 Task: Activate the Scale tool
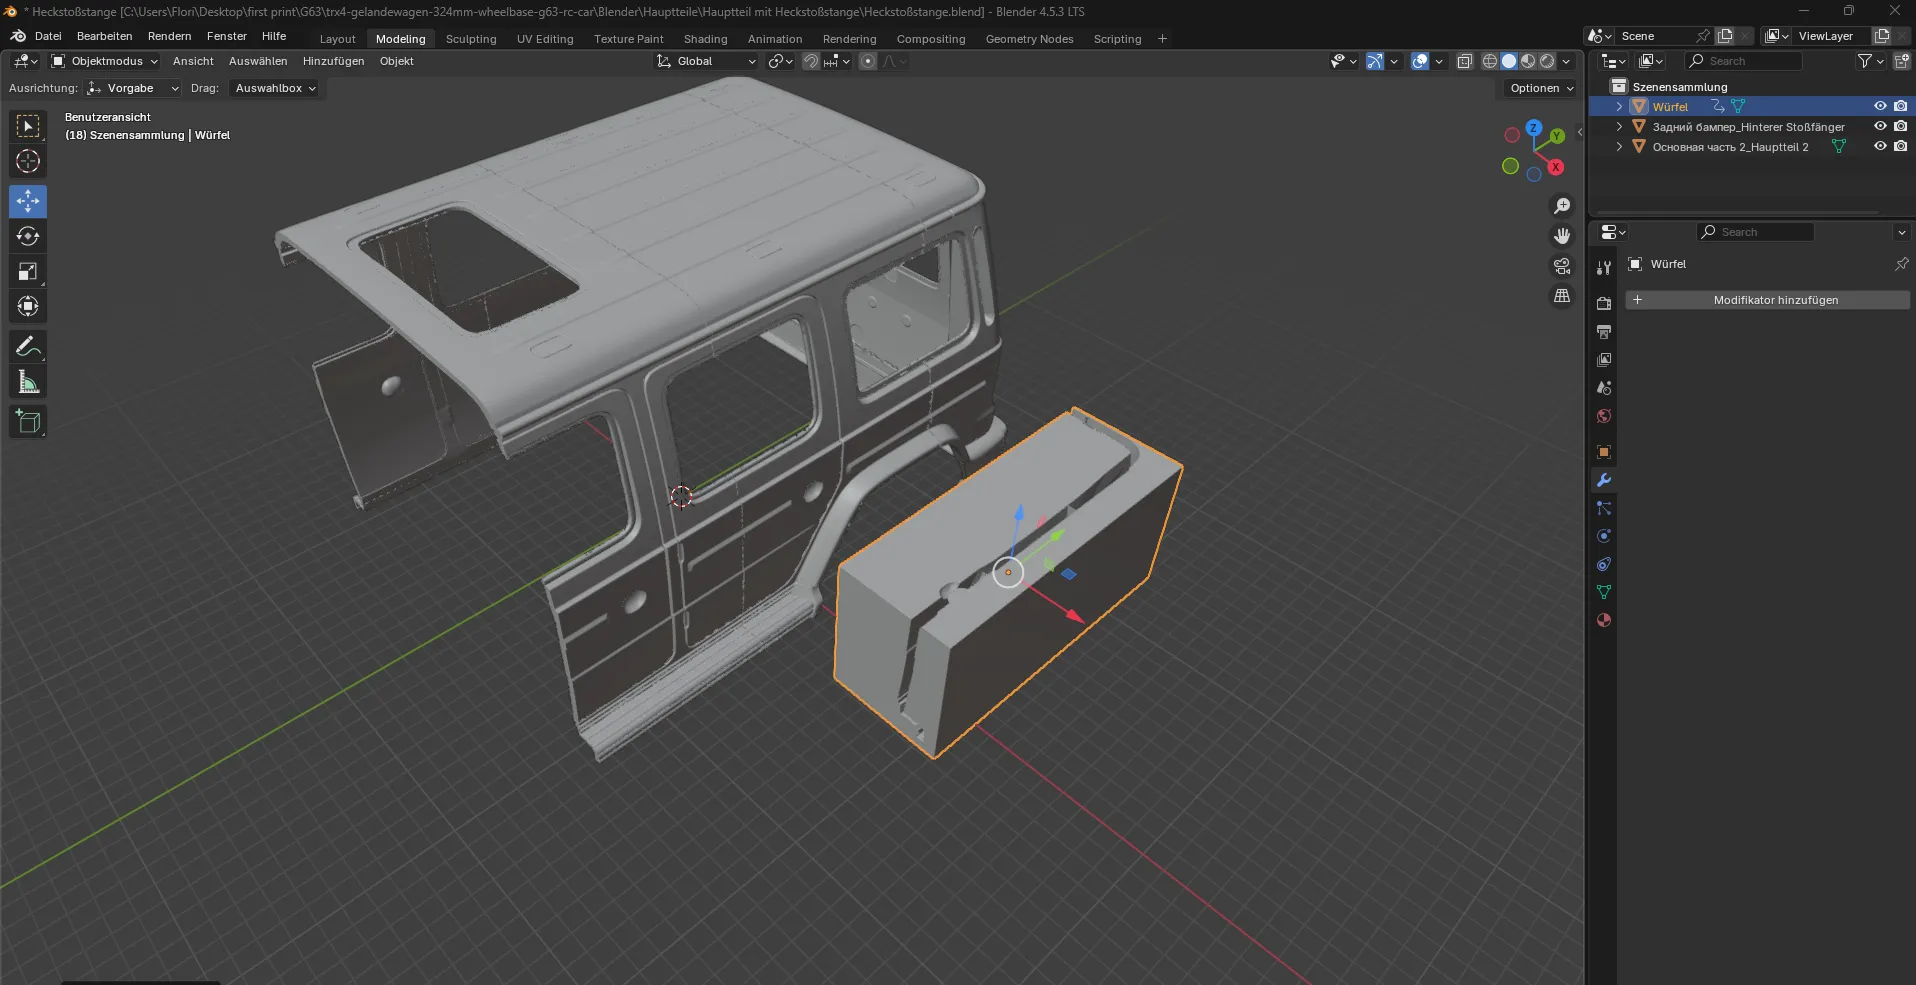[x=28, y=271]
